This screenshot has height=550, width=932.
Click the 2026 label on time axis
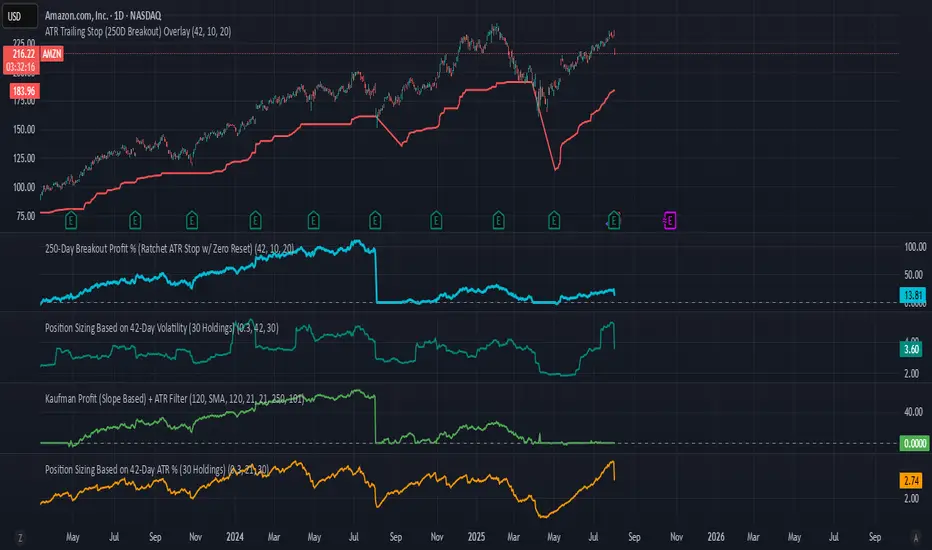point(716,537)
